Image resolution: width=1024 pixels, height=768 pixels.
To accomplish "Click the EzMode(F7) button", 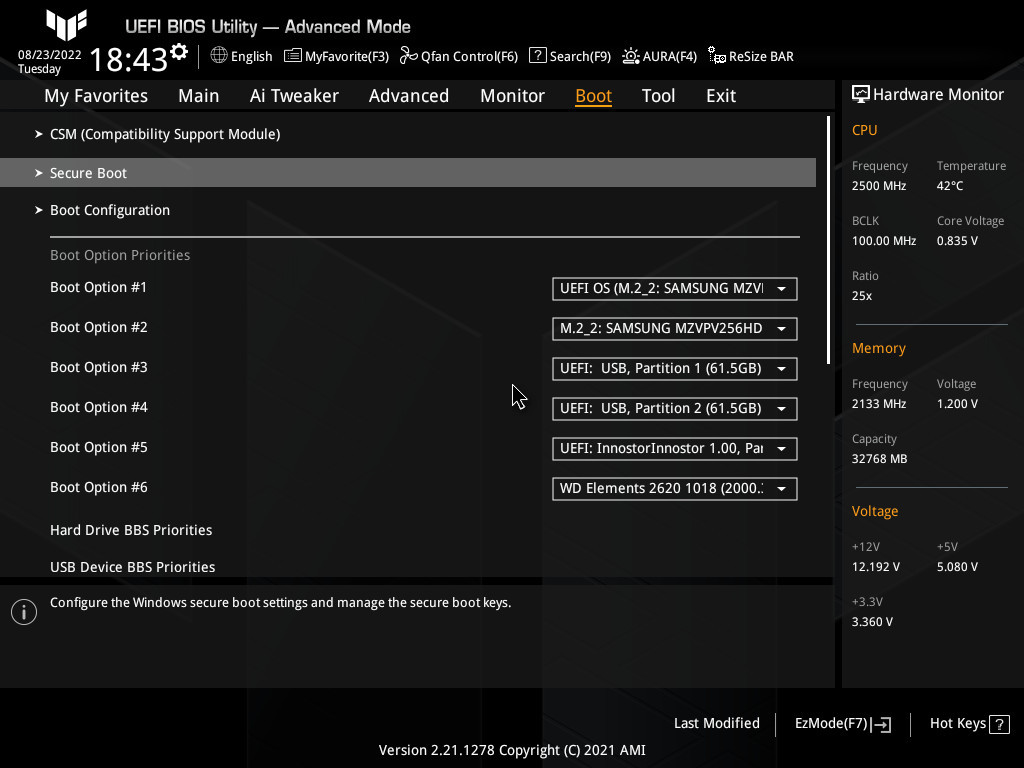I will tap(841, 723).
